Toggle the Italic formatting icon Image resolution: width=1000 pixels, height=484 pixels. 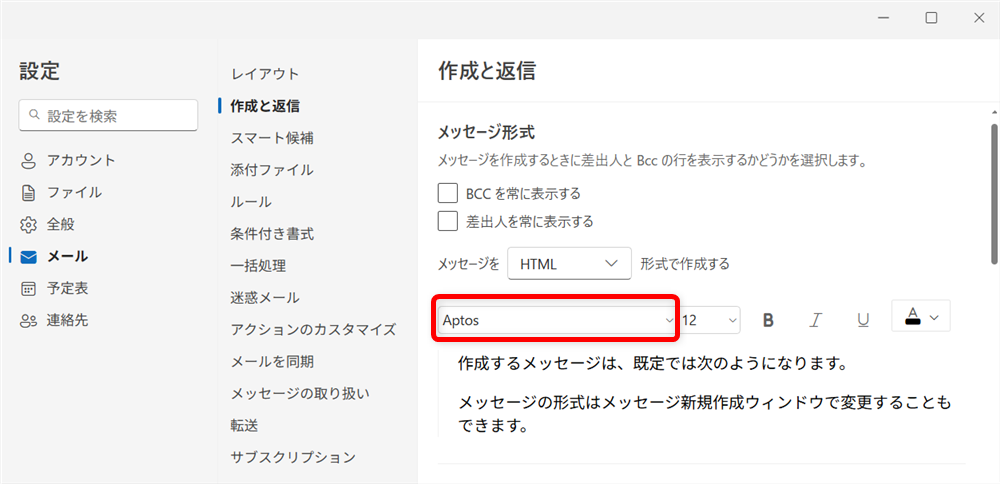pyautogui.click(x=816, y=320)
